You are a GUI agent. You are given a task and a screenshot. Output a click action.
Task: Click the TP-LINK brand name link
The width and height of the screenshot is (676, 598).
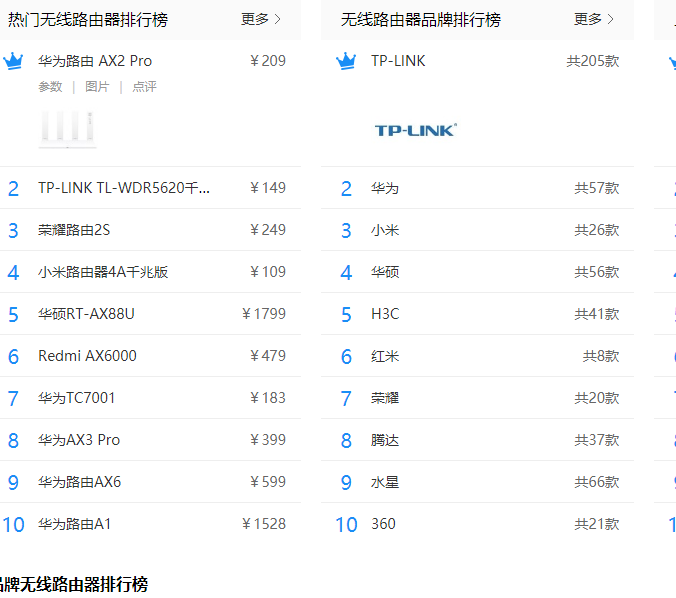tap(398, 61)
